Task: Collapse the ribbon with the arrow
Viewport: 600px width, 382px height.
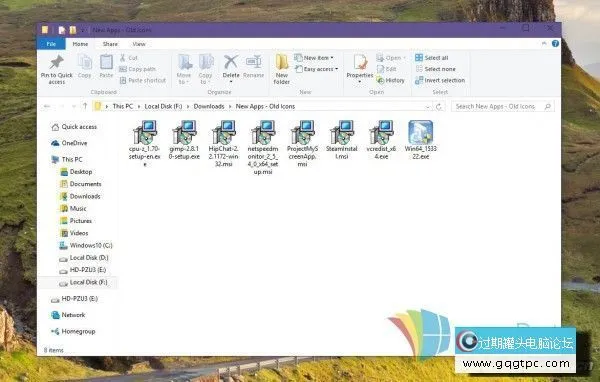Action: point(544,44)
